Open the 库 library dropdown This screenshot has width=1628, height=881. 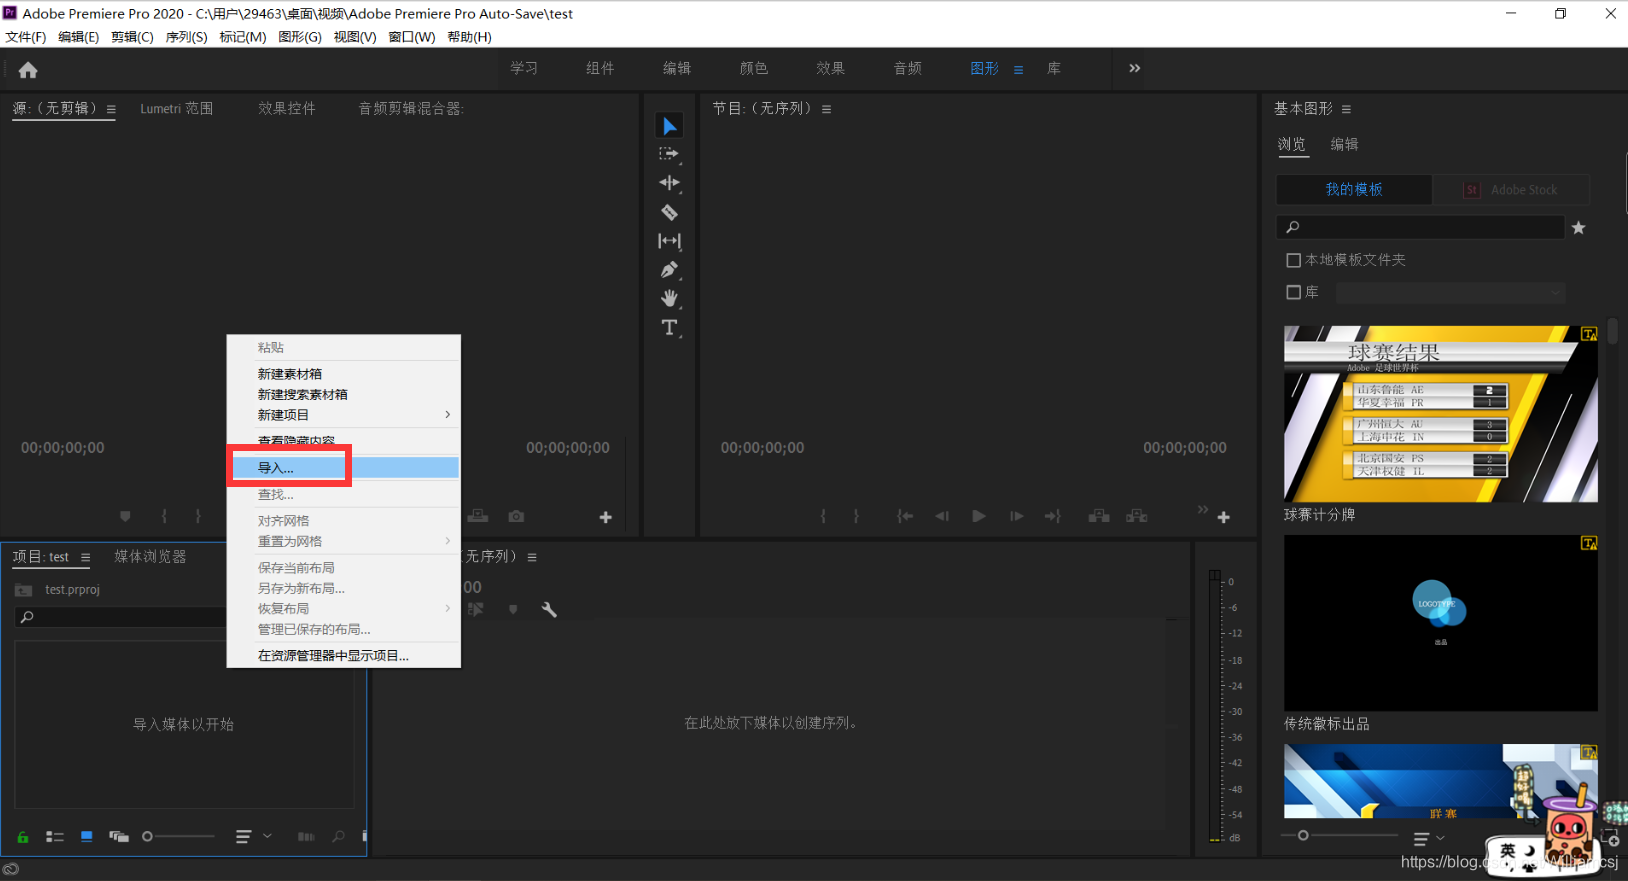(1450, 292)
